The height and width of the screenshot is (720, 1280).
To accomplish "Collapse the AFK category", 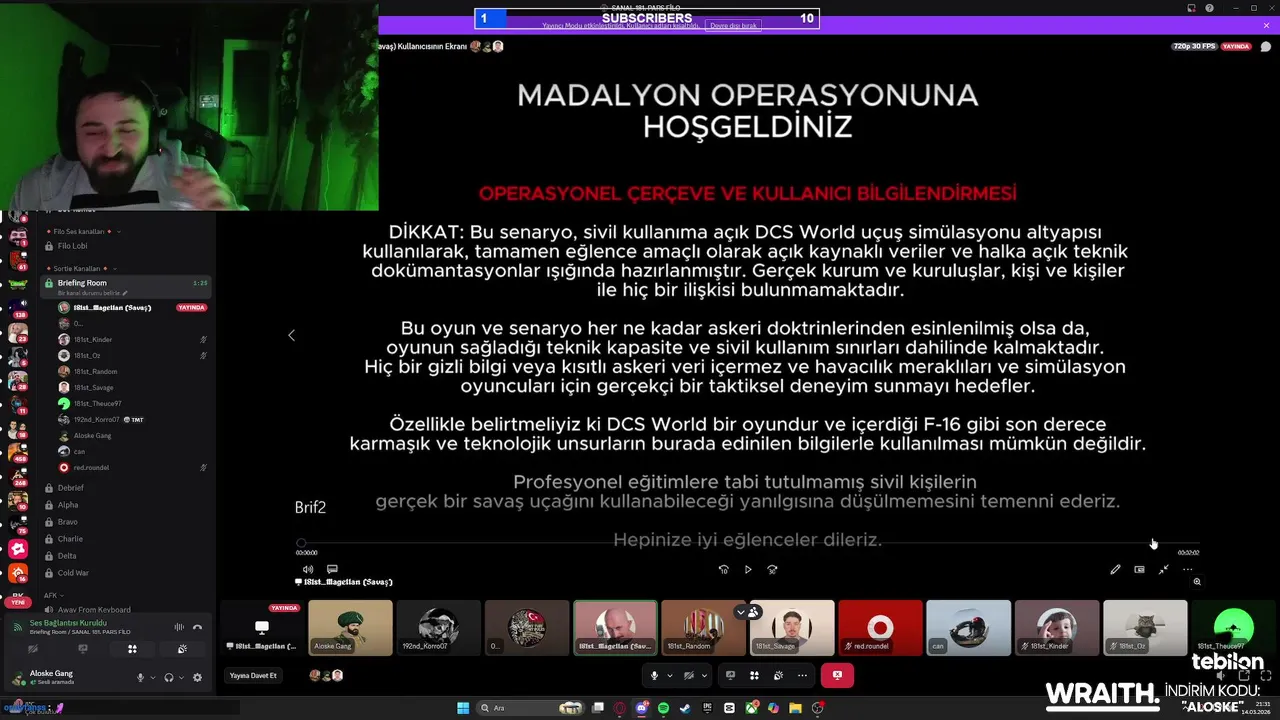I will tap(53, 595).
